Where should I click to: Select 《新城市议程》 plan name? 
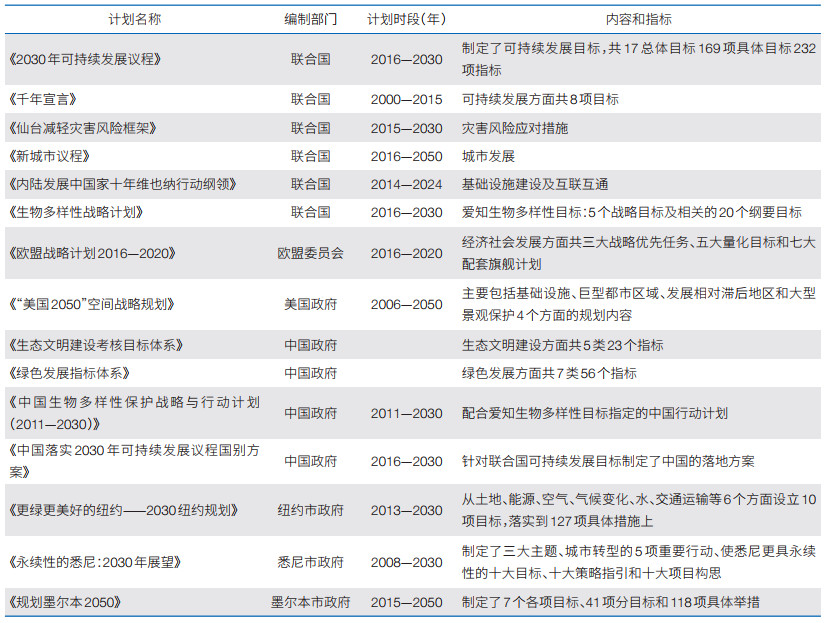(x=50, y=156)
